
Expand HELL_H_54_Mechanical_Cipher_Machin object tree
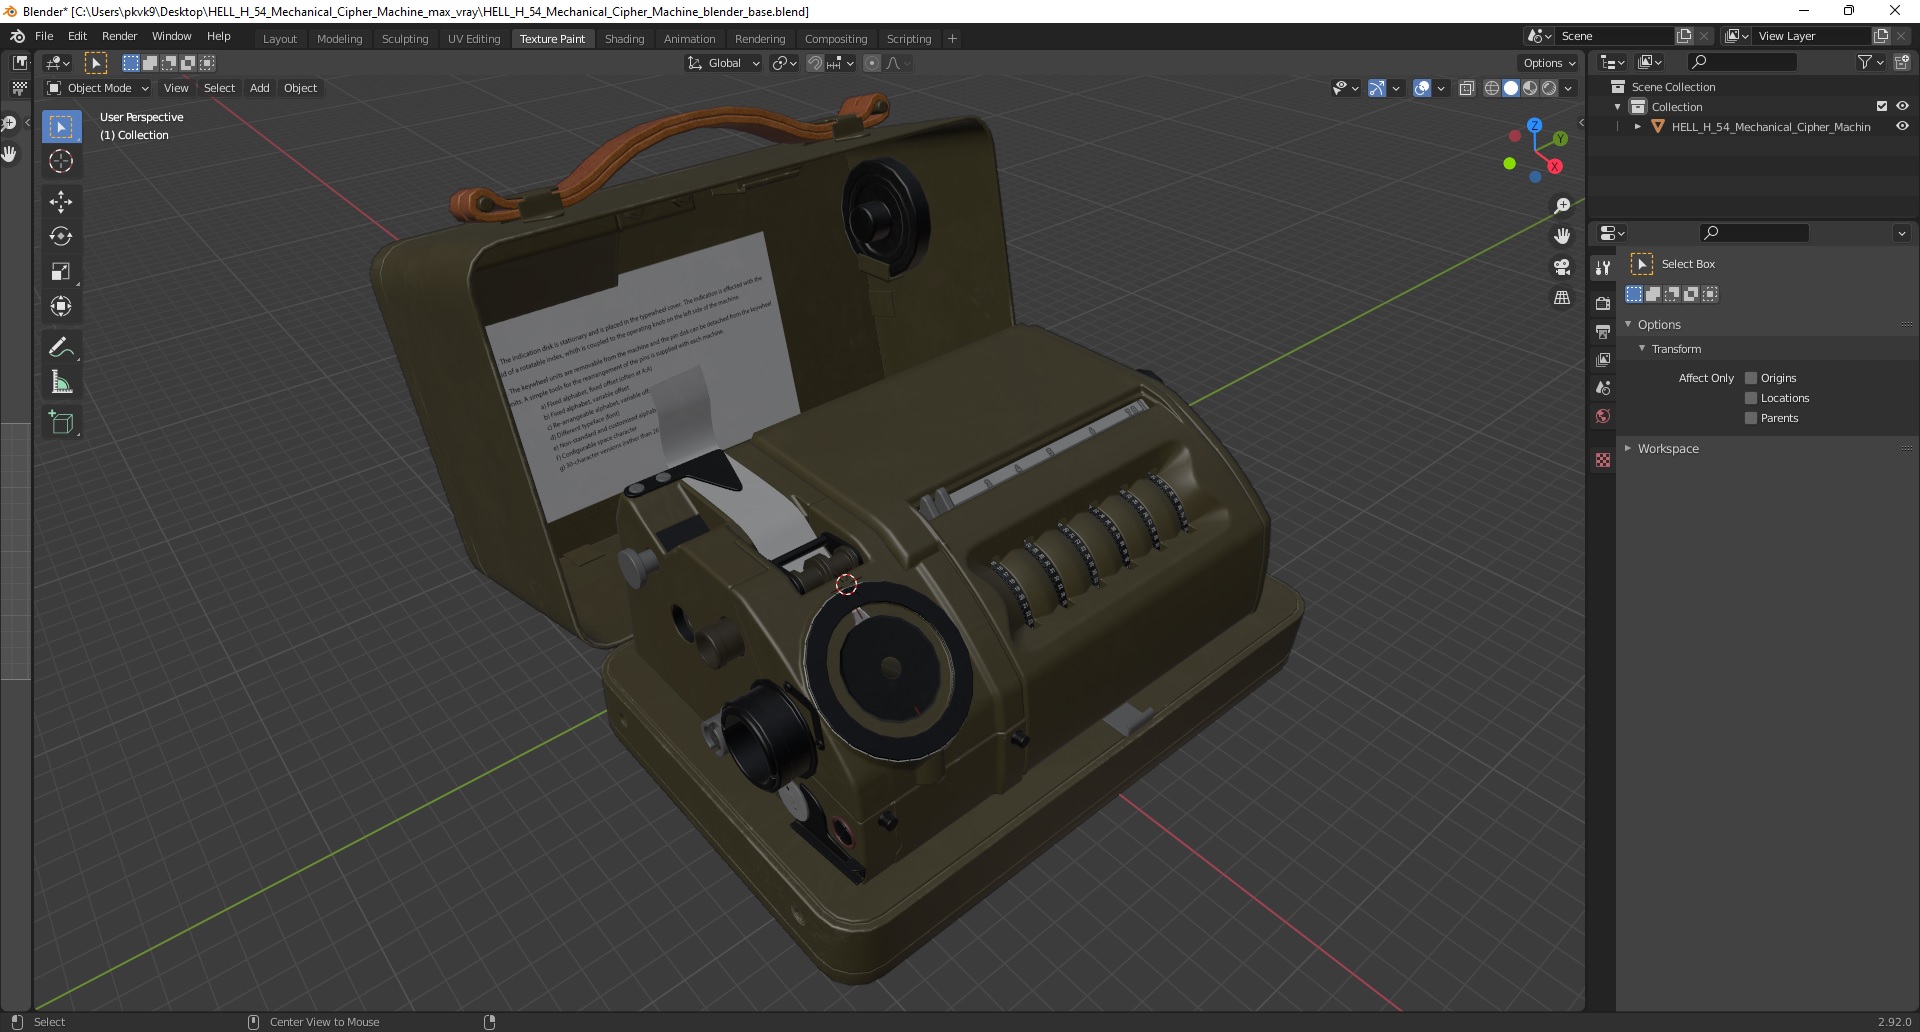pos(1638,127)
